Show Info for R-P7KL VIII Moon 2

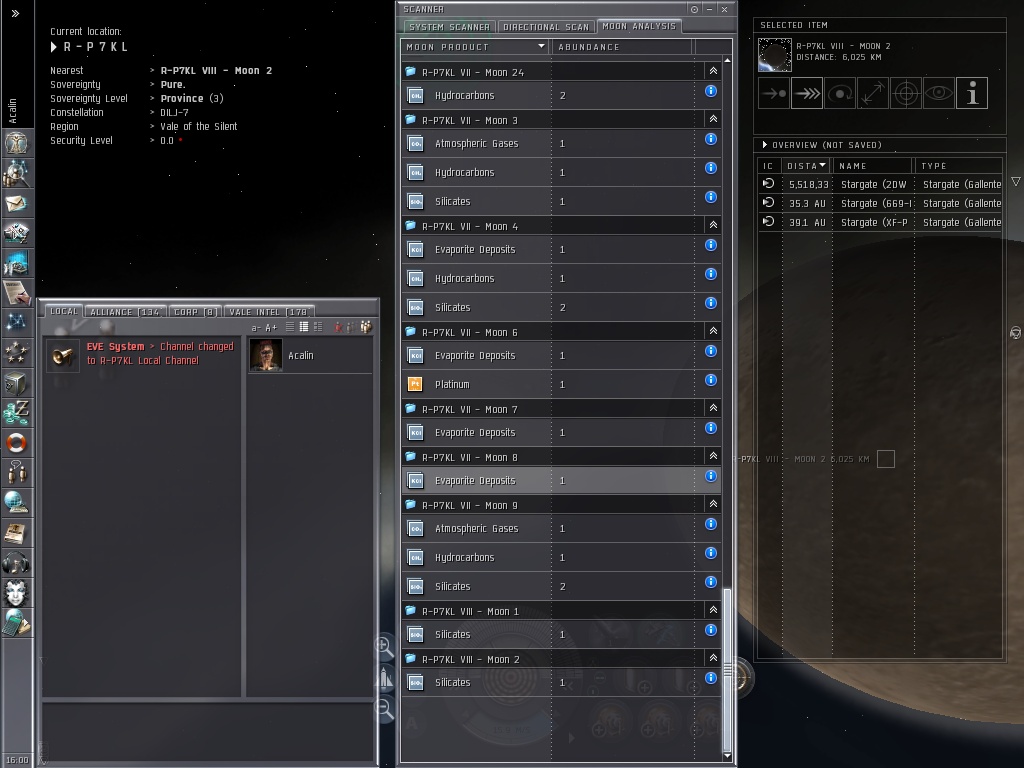click(972, 93)
